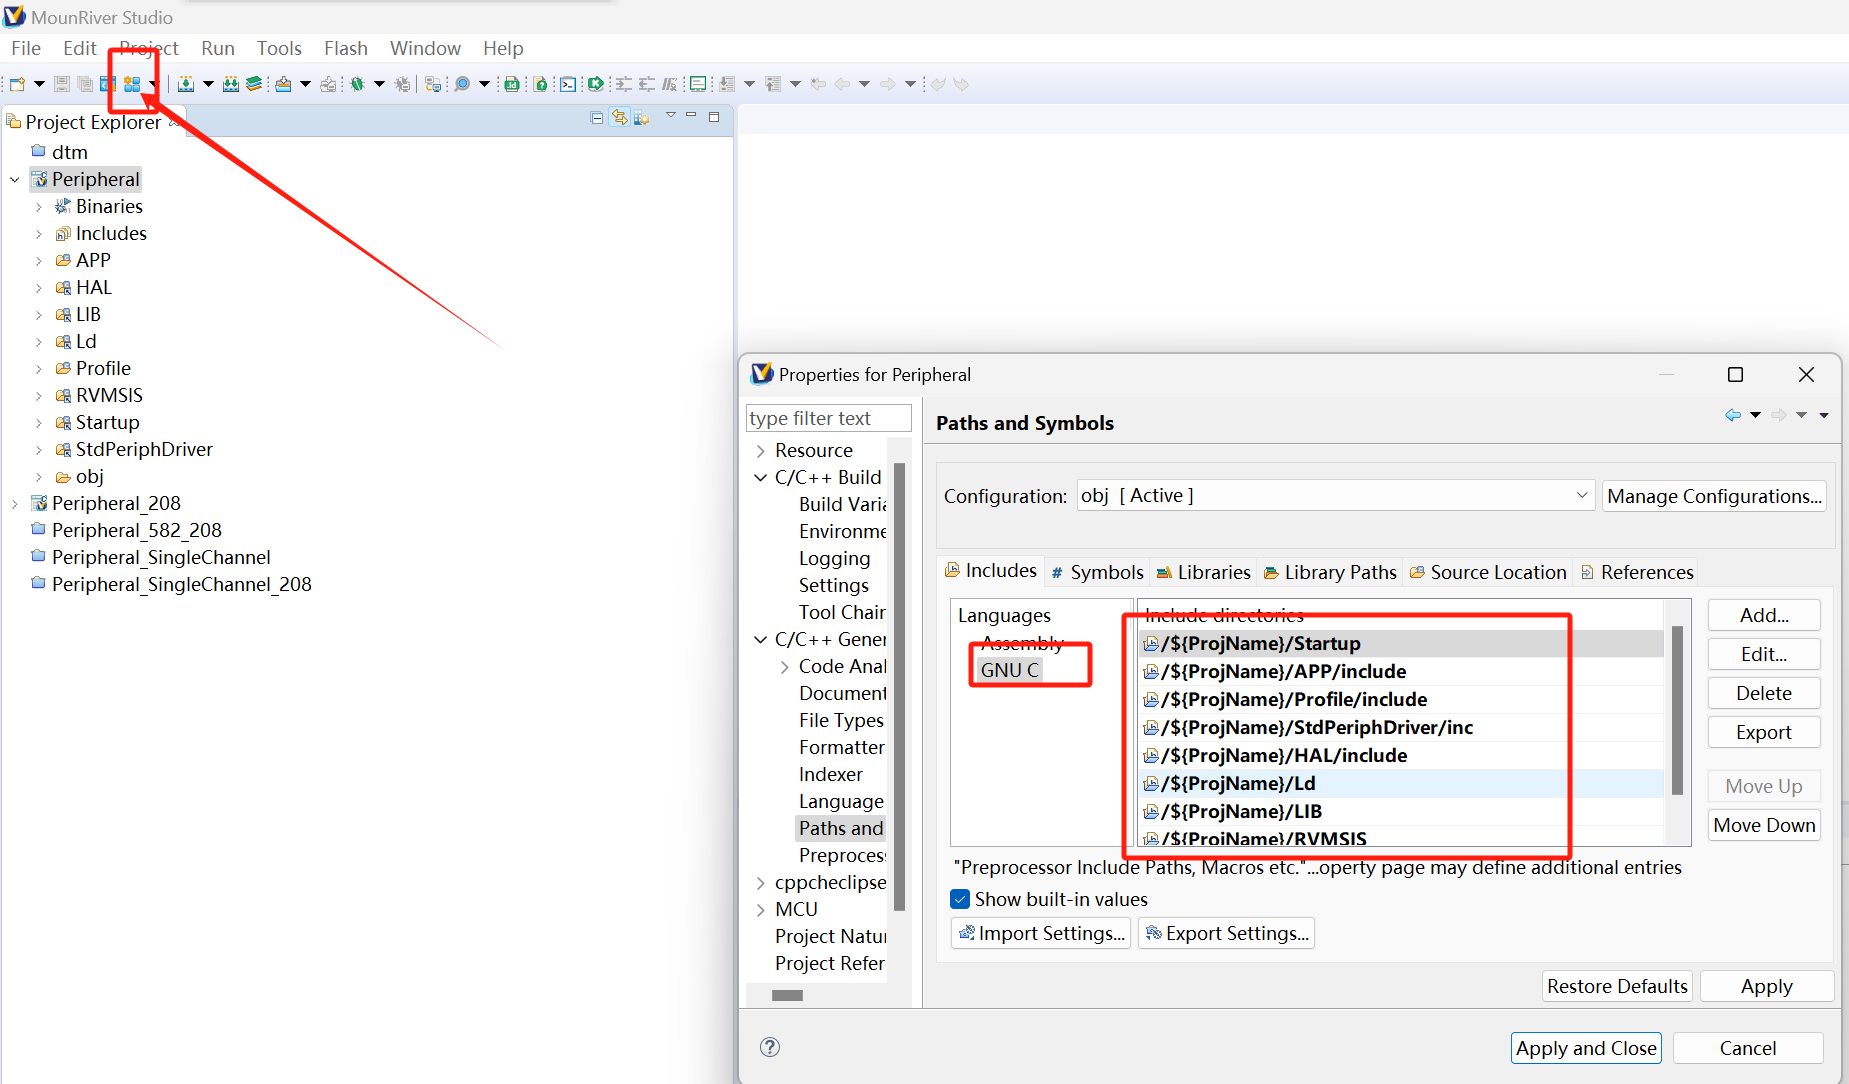This screenshot has height=1084, width=1849.
Task: Switch to the Library Paths tab
Action: pos(1330,572)
